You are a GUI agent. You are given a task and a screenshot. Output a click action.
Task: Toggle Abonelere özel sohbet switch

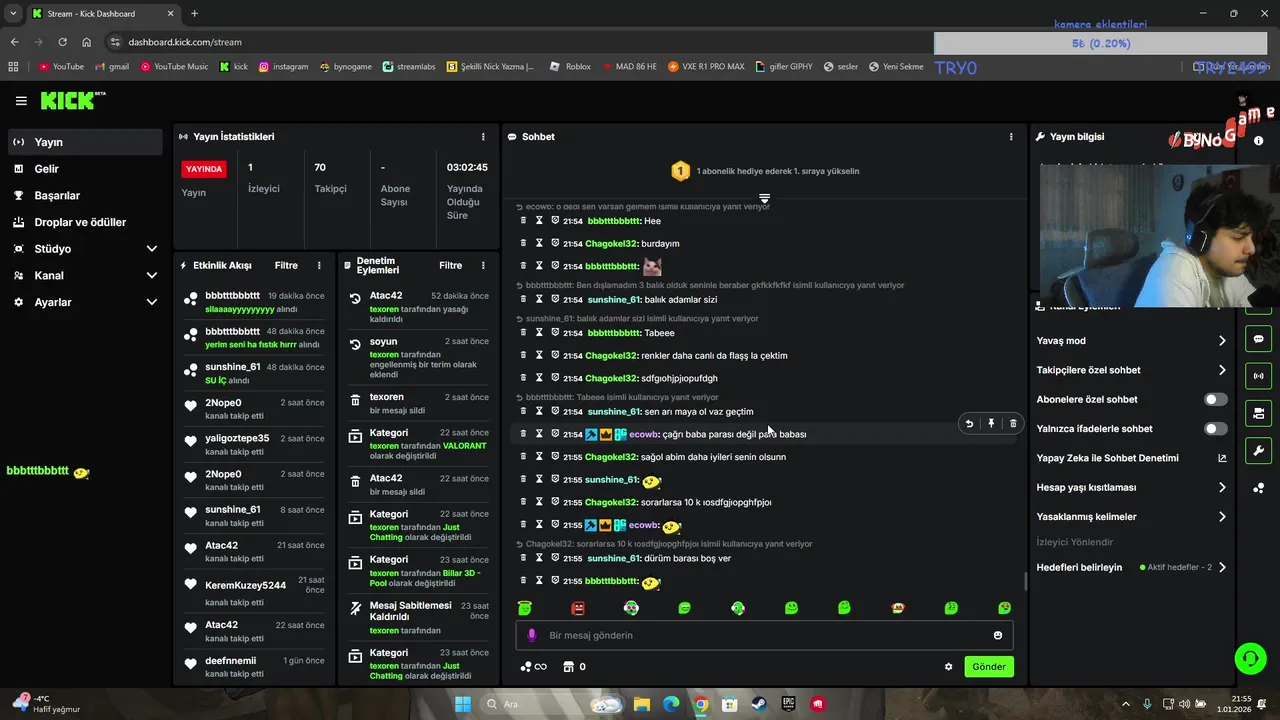click(x=1215, y=399)
